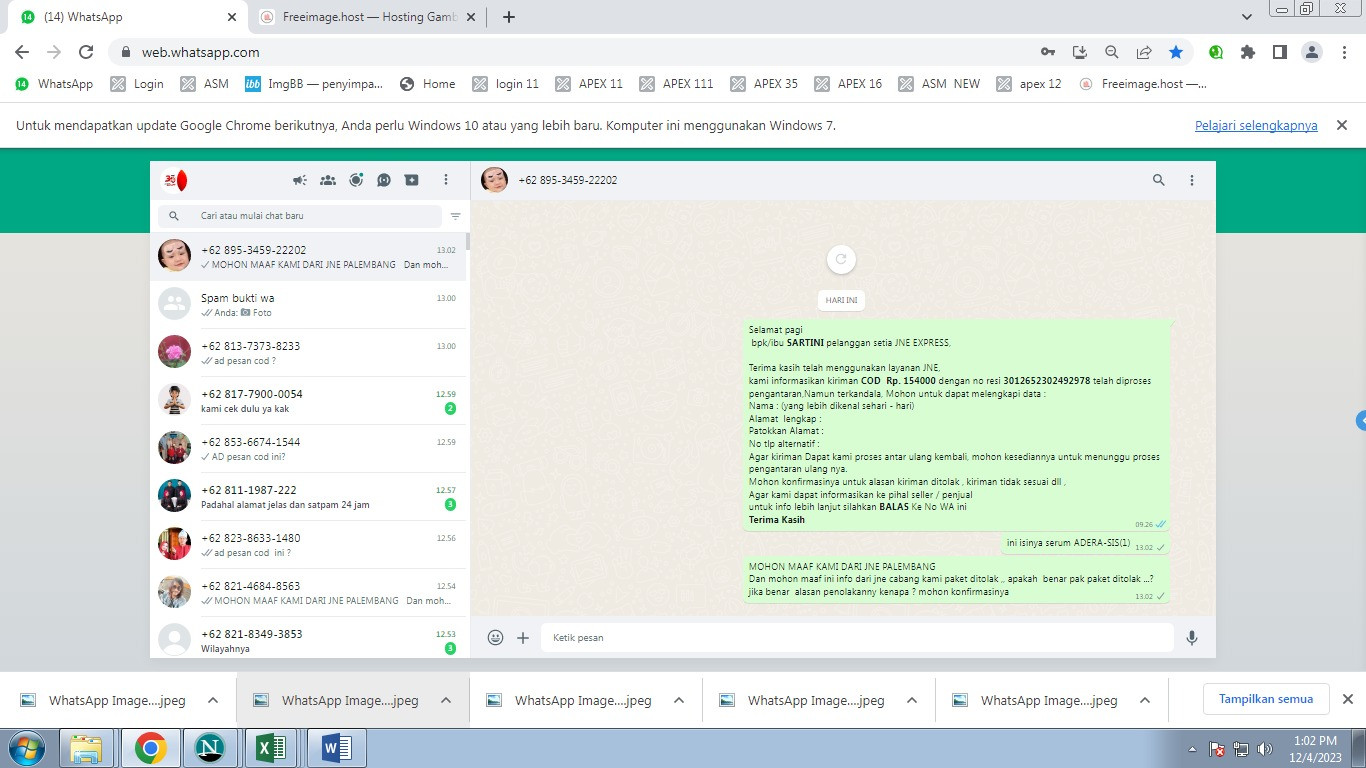This screenshot has height=768, width=1366.
Task: Select the (14) WhatsApp tab
Action: click(x=128, y=17)
